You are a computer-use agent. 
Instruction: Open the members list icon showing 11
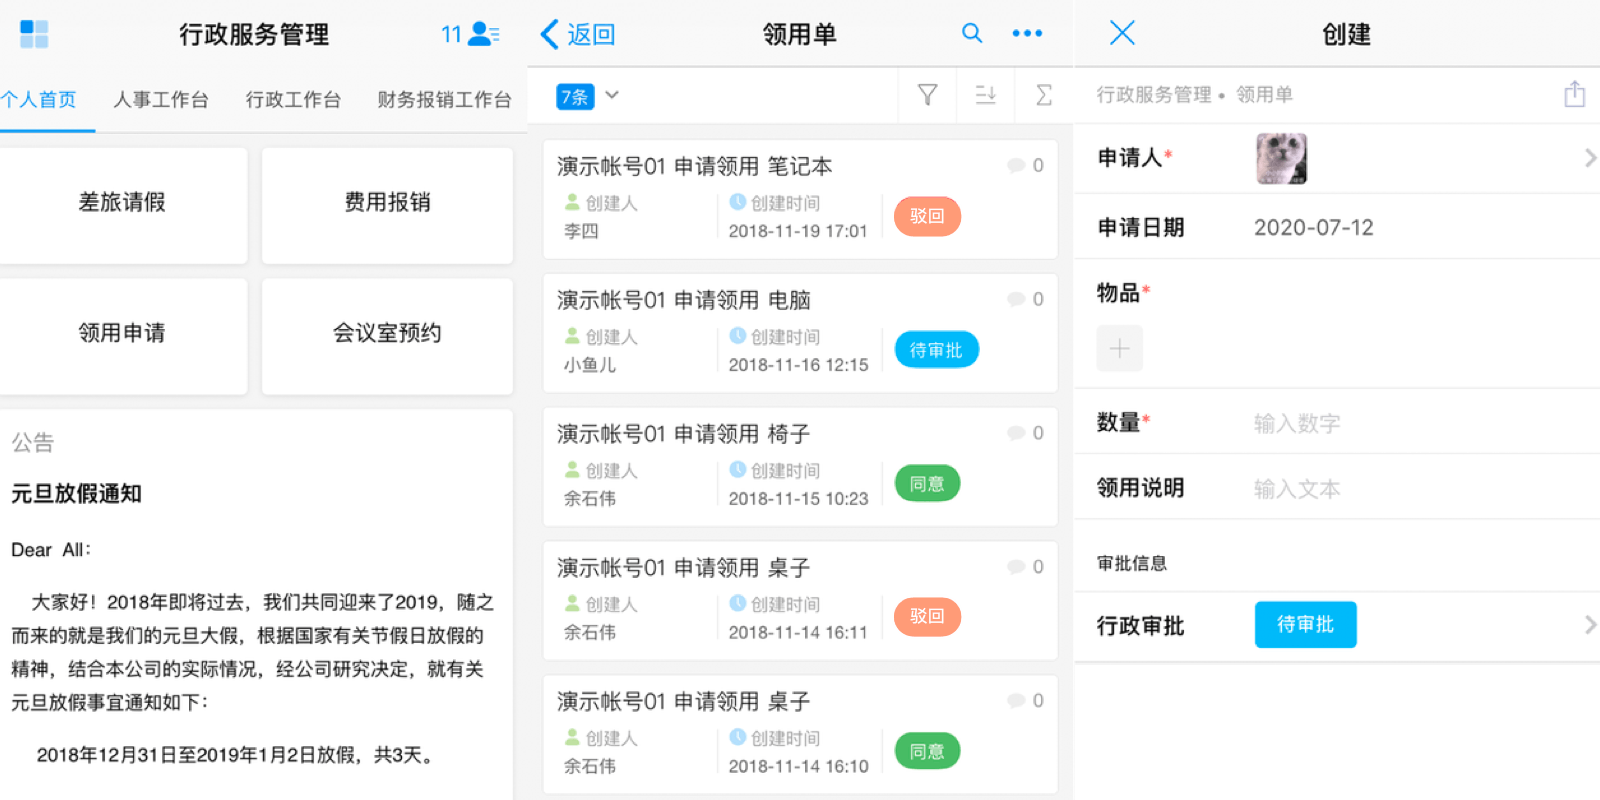pos(470,34)
